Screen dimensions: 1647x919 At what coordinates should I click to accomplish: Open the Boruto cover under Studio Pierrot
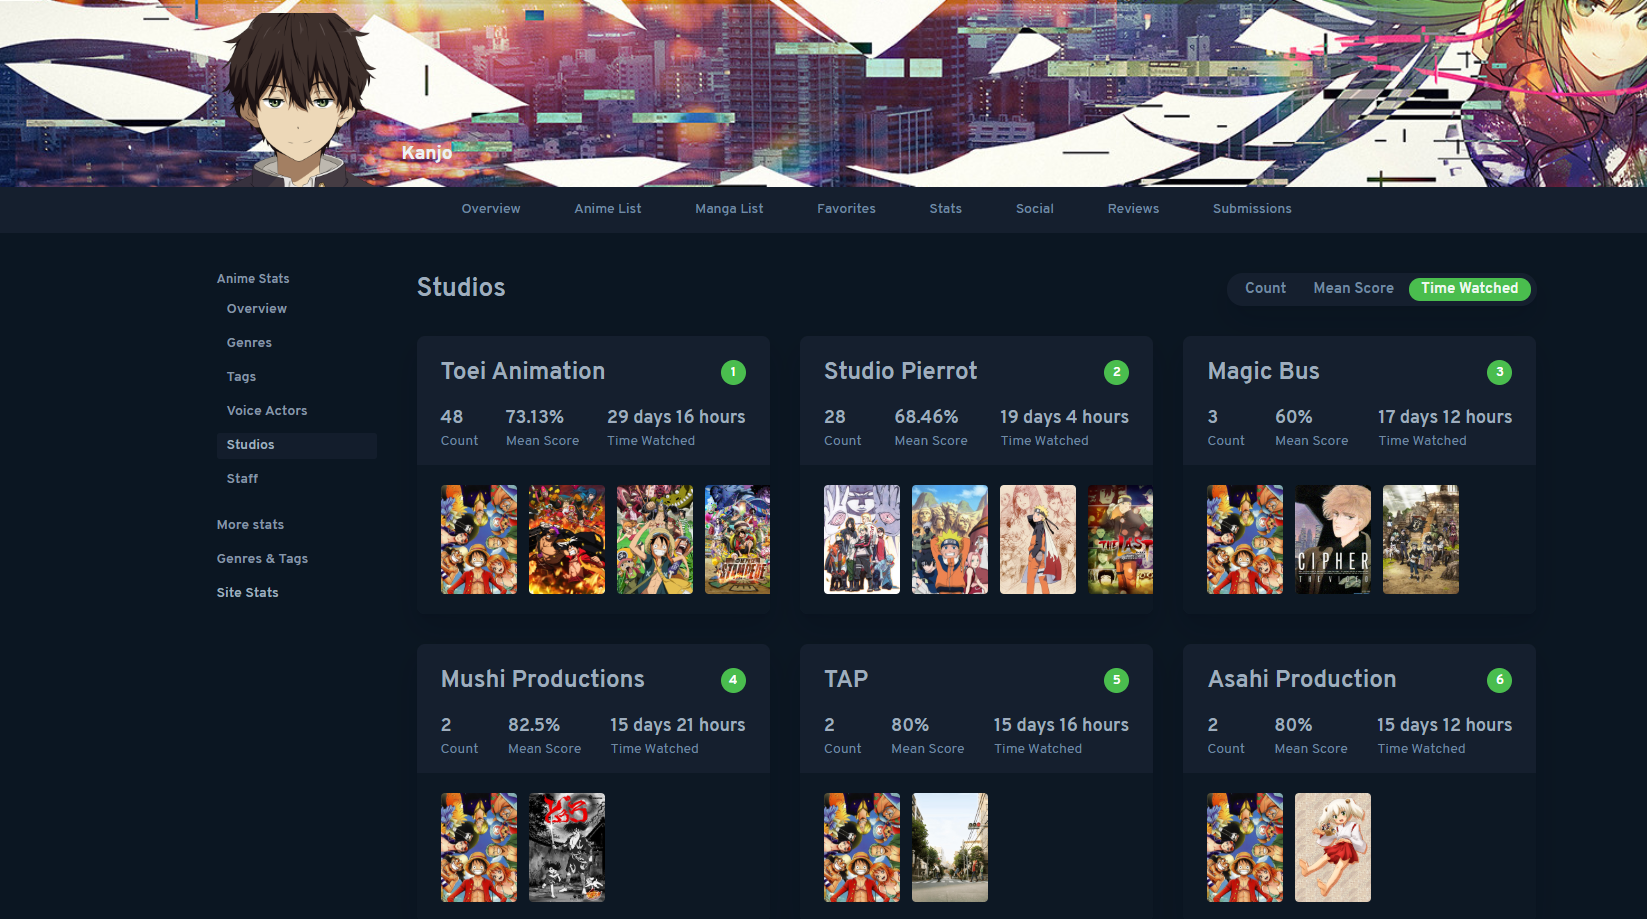coord(862,540)
